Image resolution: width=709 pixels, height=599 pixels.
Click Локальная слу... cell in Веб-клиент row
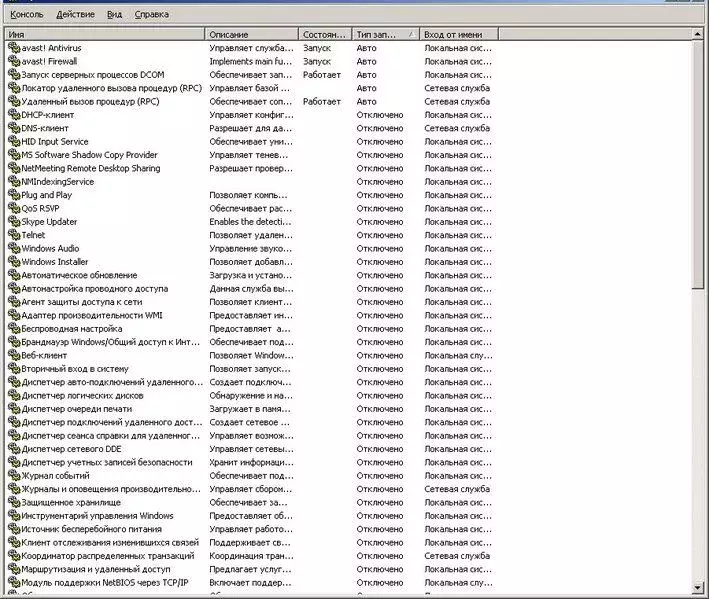(x=458, y=355)
